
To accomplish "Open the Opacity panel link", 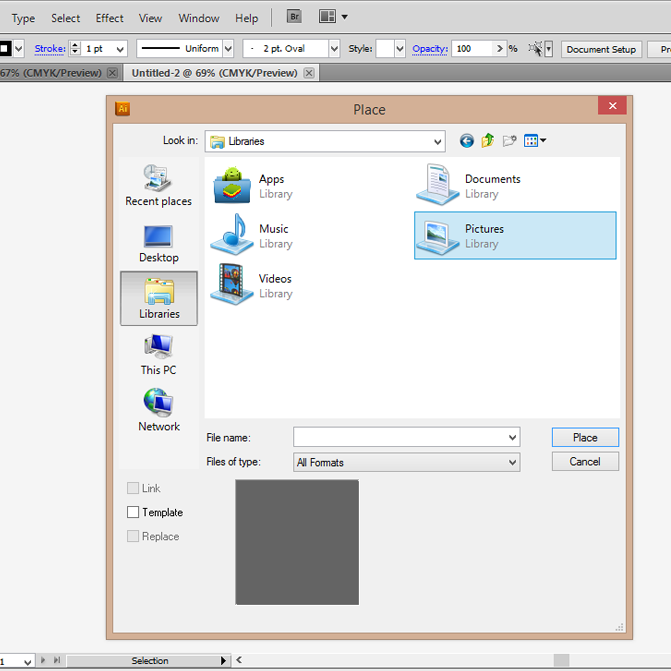I will coord(430,49).
